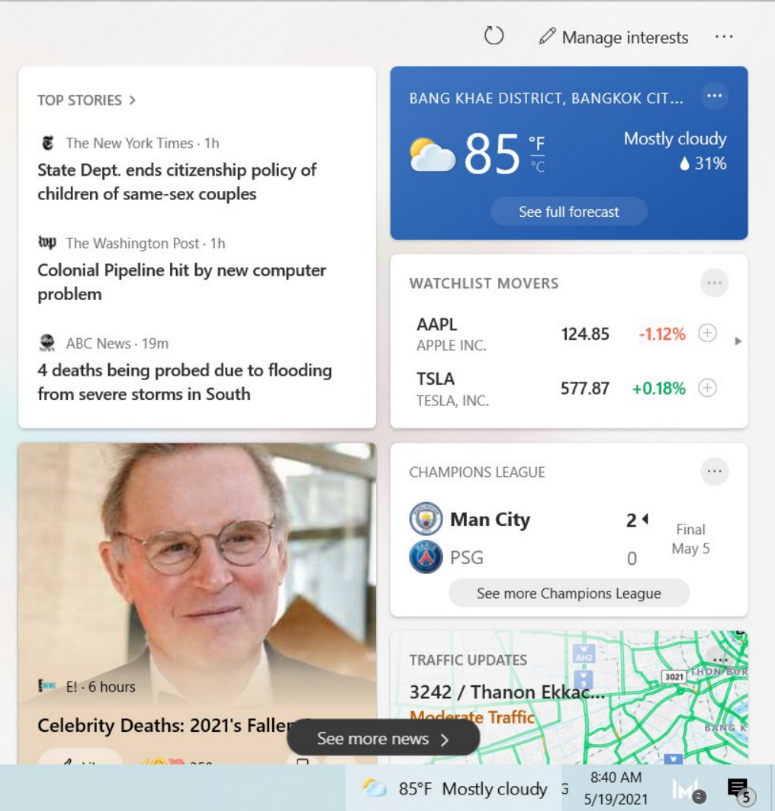Screen dimensions: 775x811
Task: Click taskbar weather widget 85°F
Action: (x=454, y=789)
